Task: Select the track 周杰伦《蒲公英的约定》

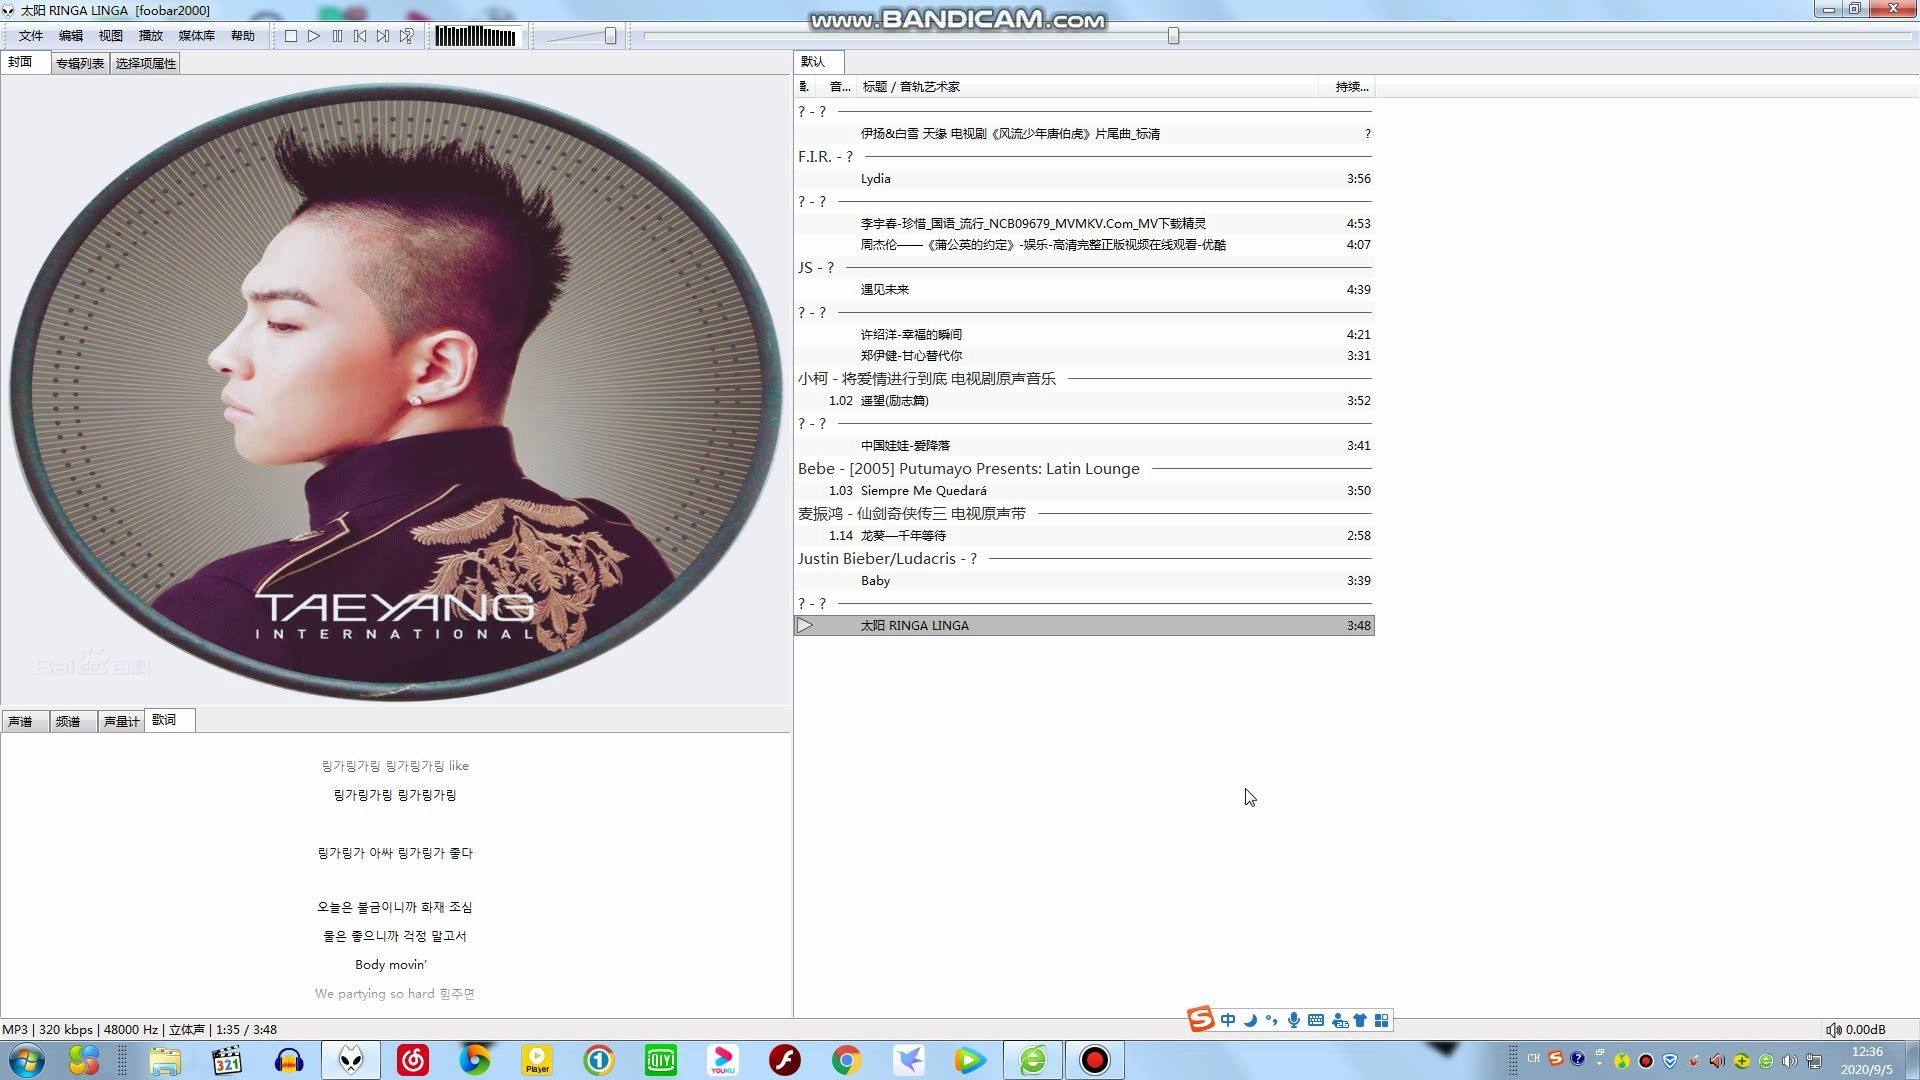Action: 1084,245
